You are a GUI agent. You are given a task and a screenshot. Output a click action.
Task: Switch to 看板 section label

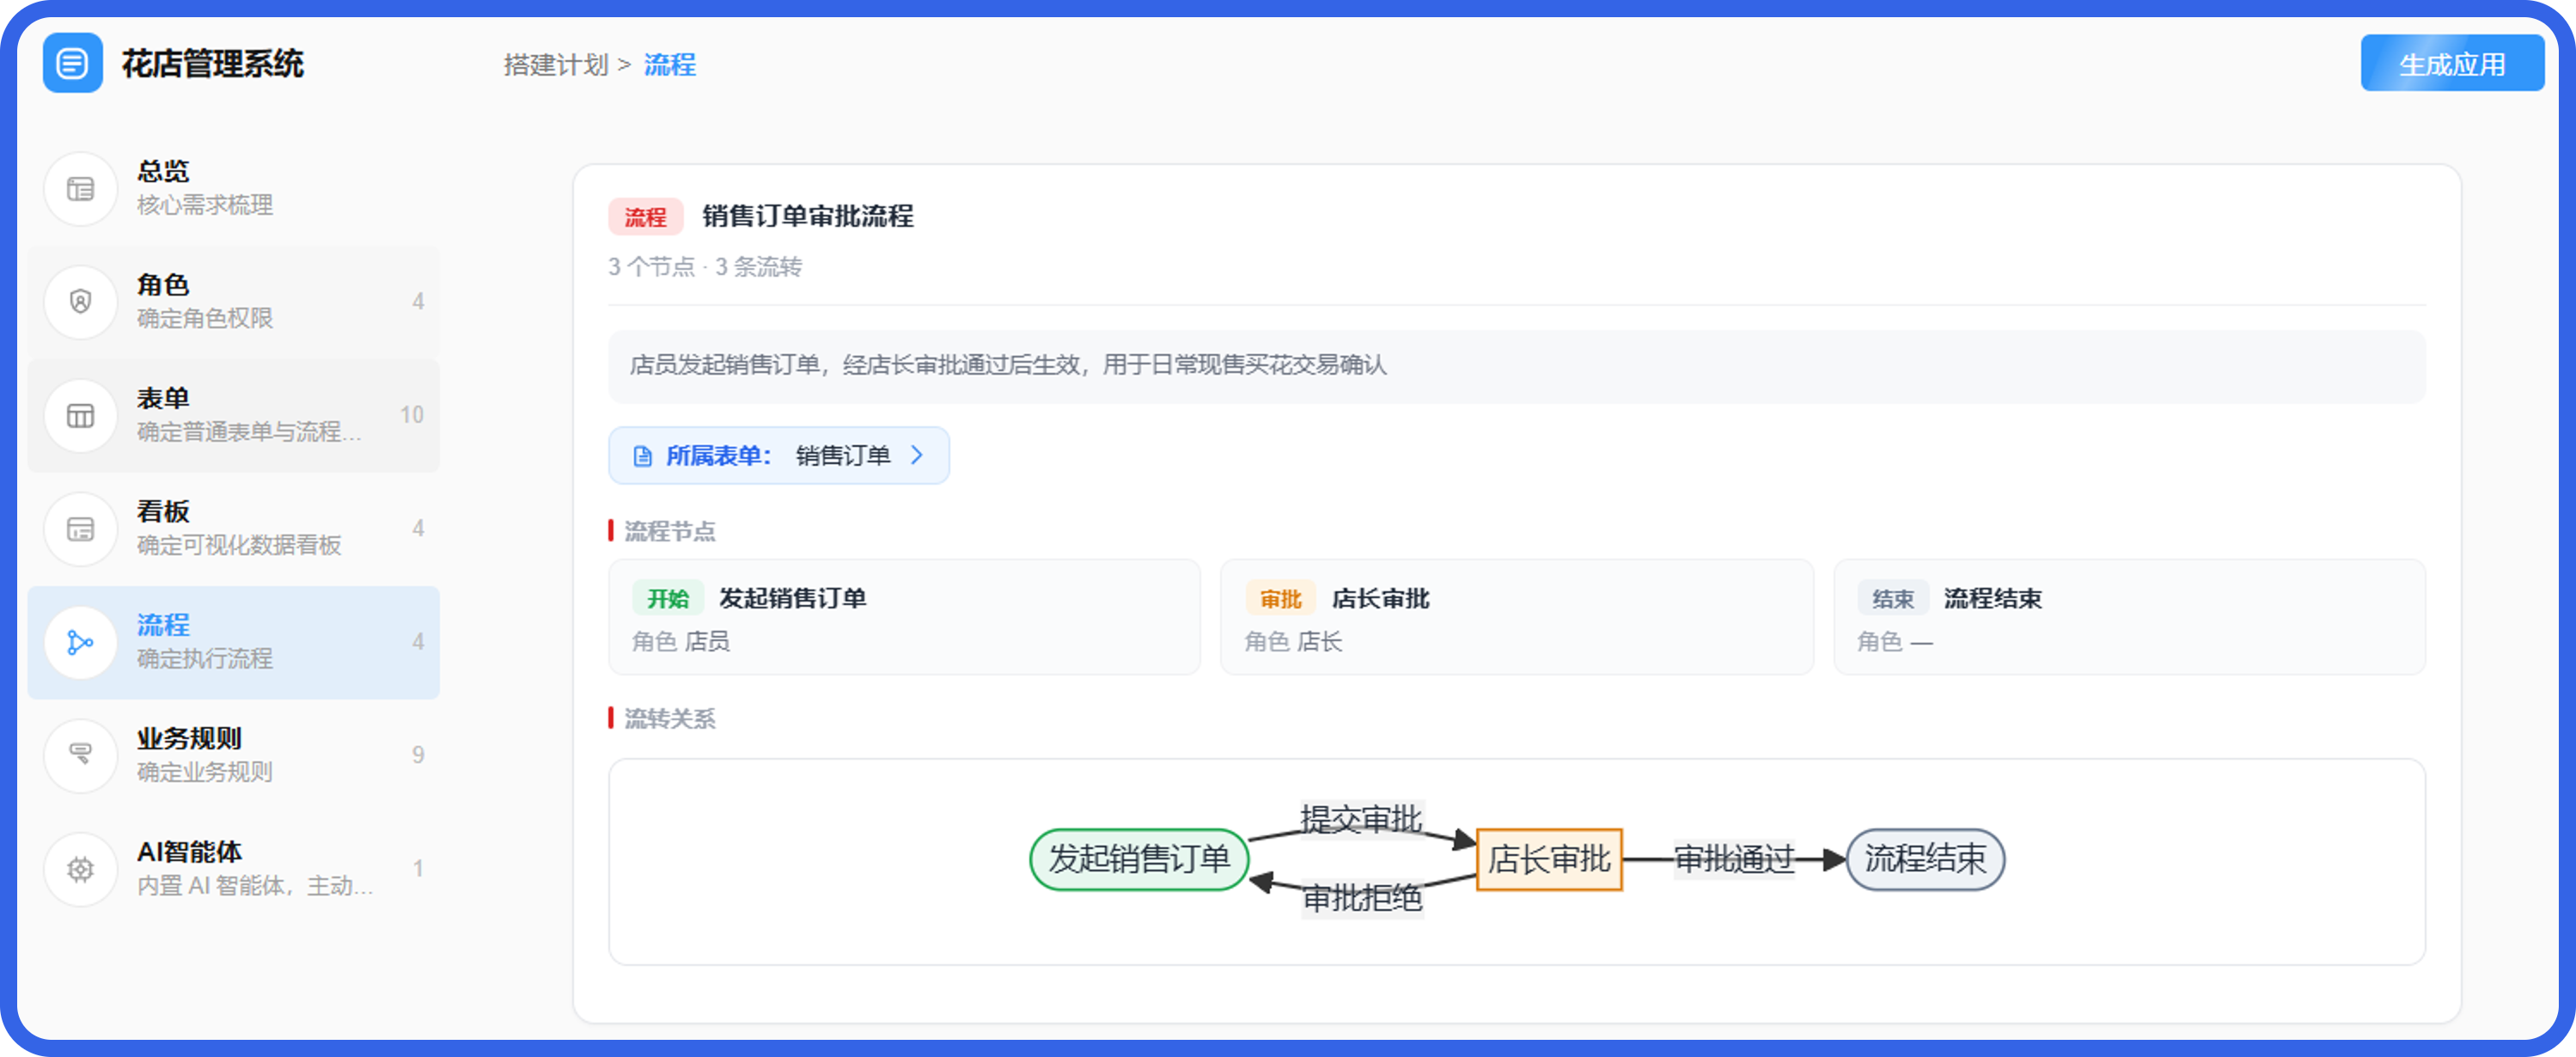pyautogui.click(x=163, y=511)
